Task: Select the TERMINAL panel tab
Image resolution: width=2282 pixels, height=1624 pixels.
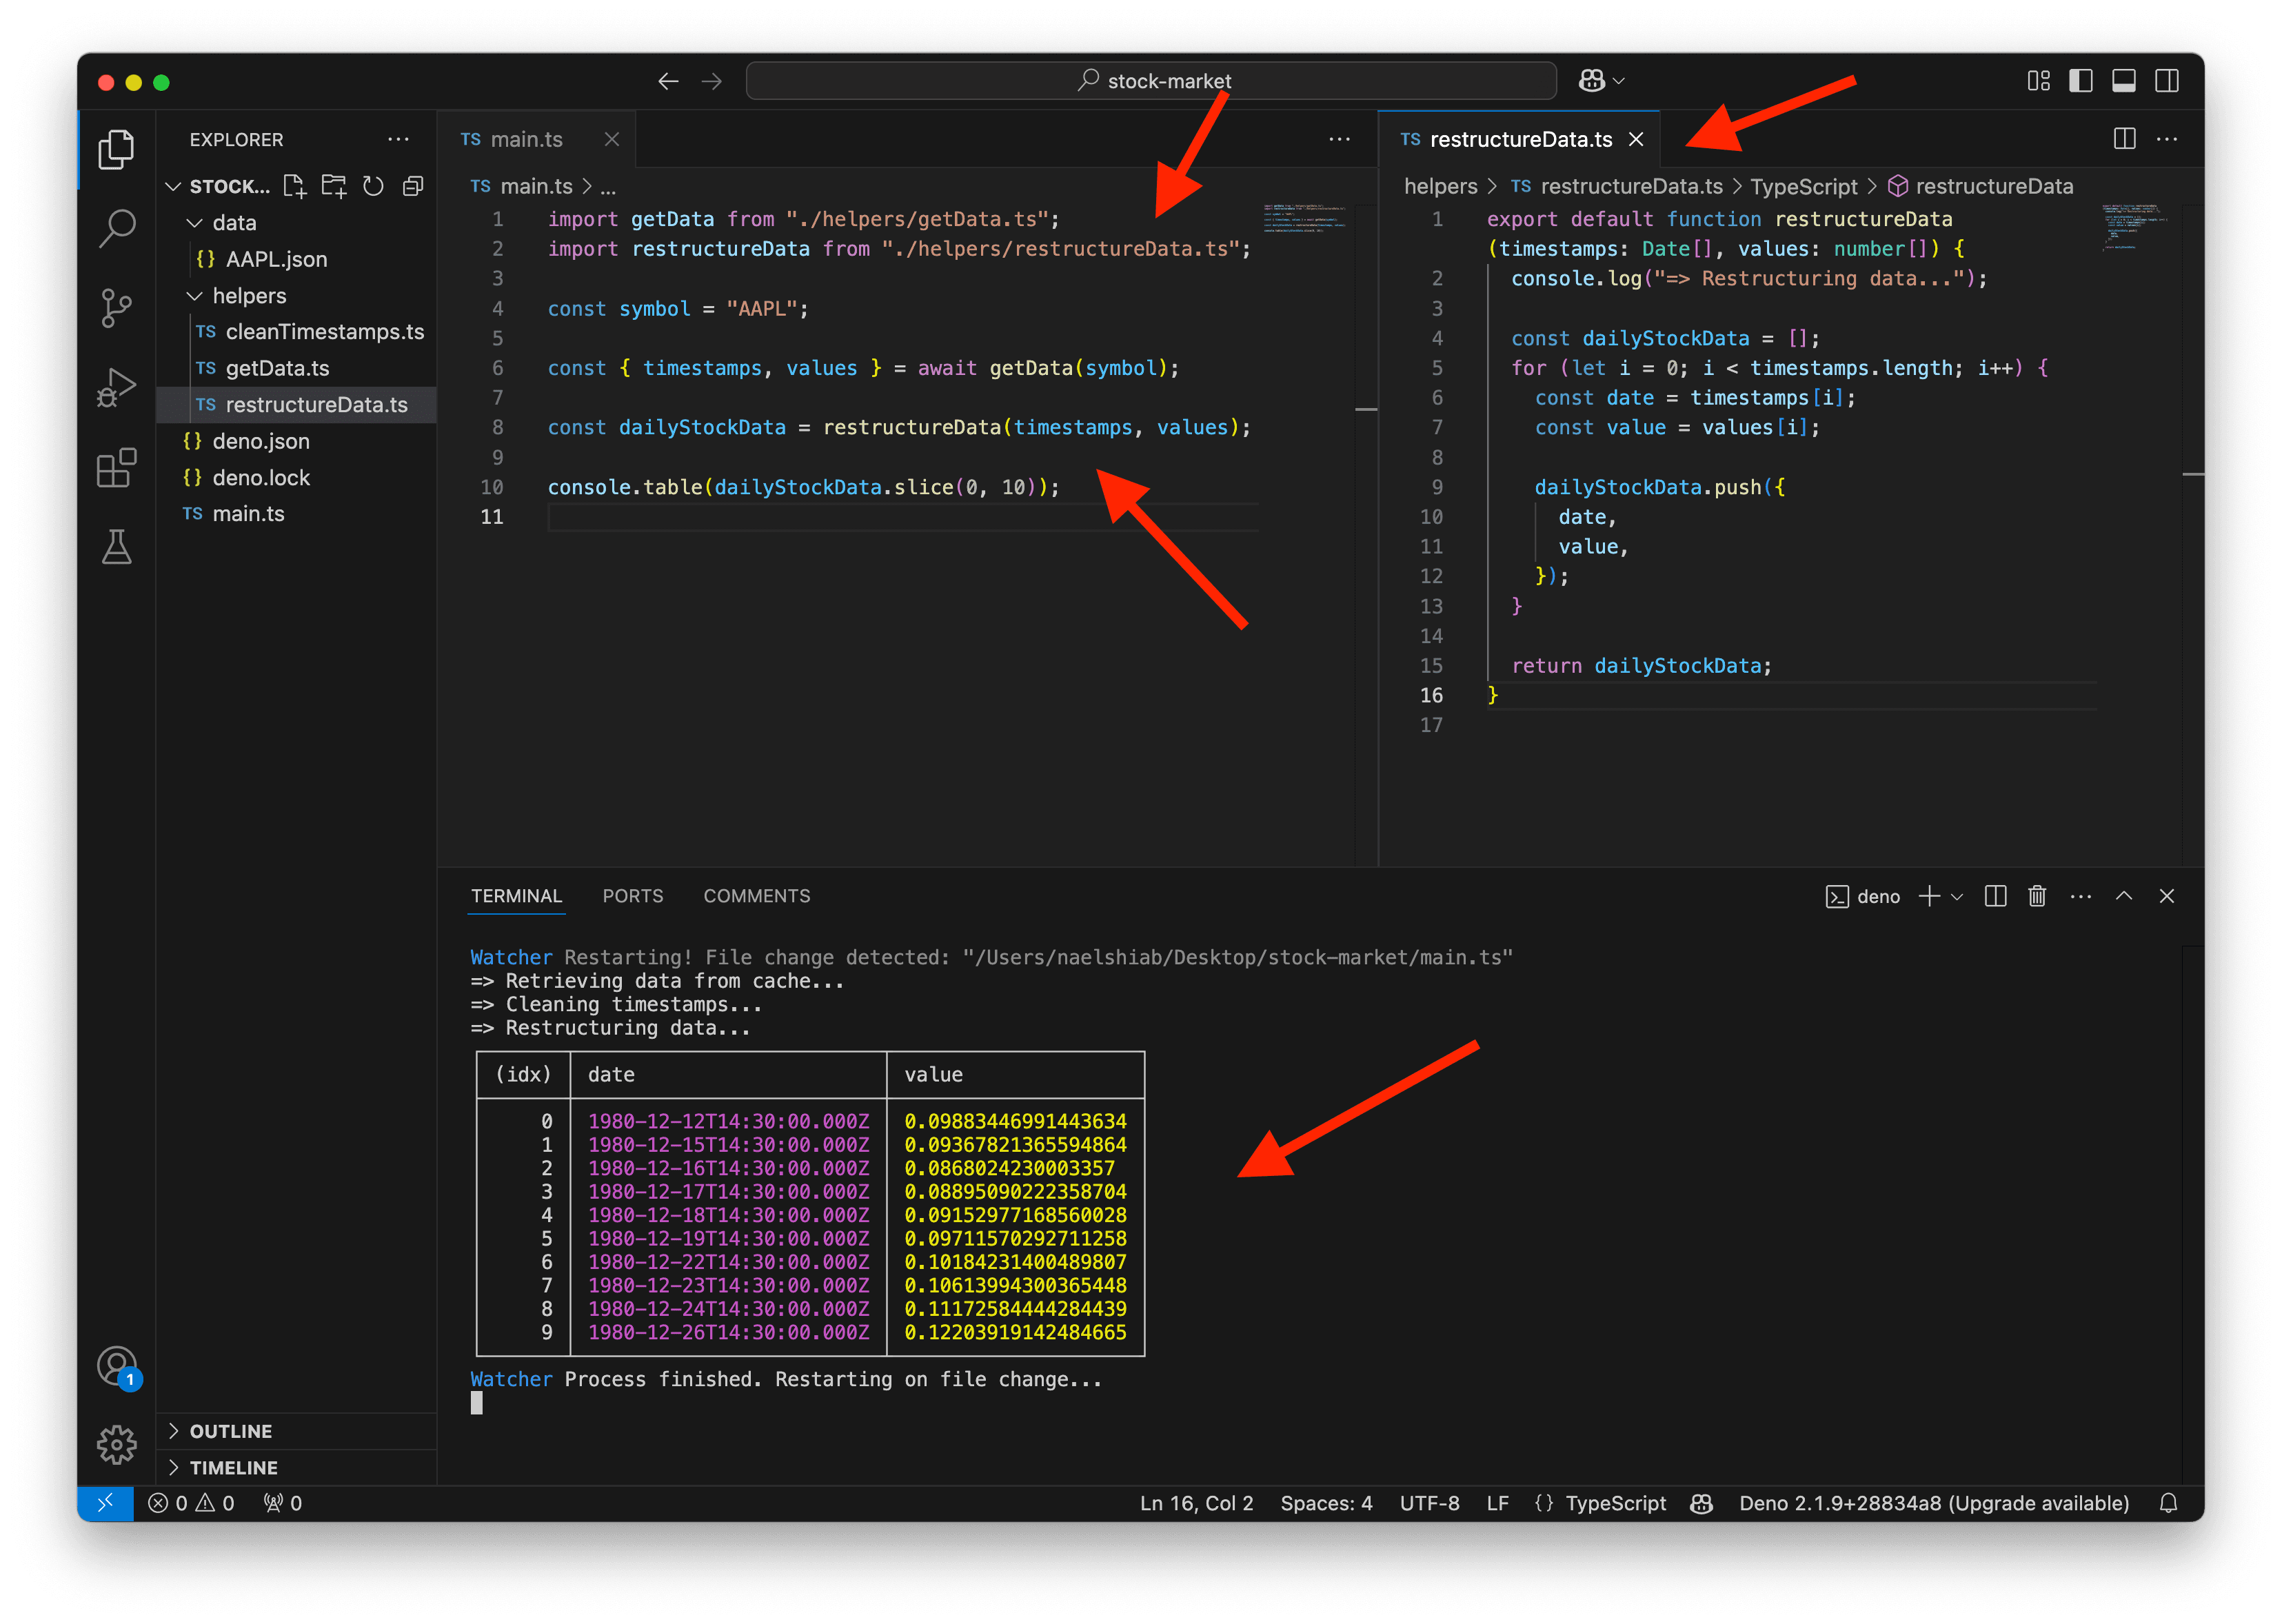Action: click(x=516, y=897)
